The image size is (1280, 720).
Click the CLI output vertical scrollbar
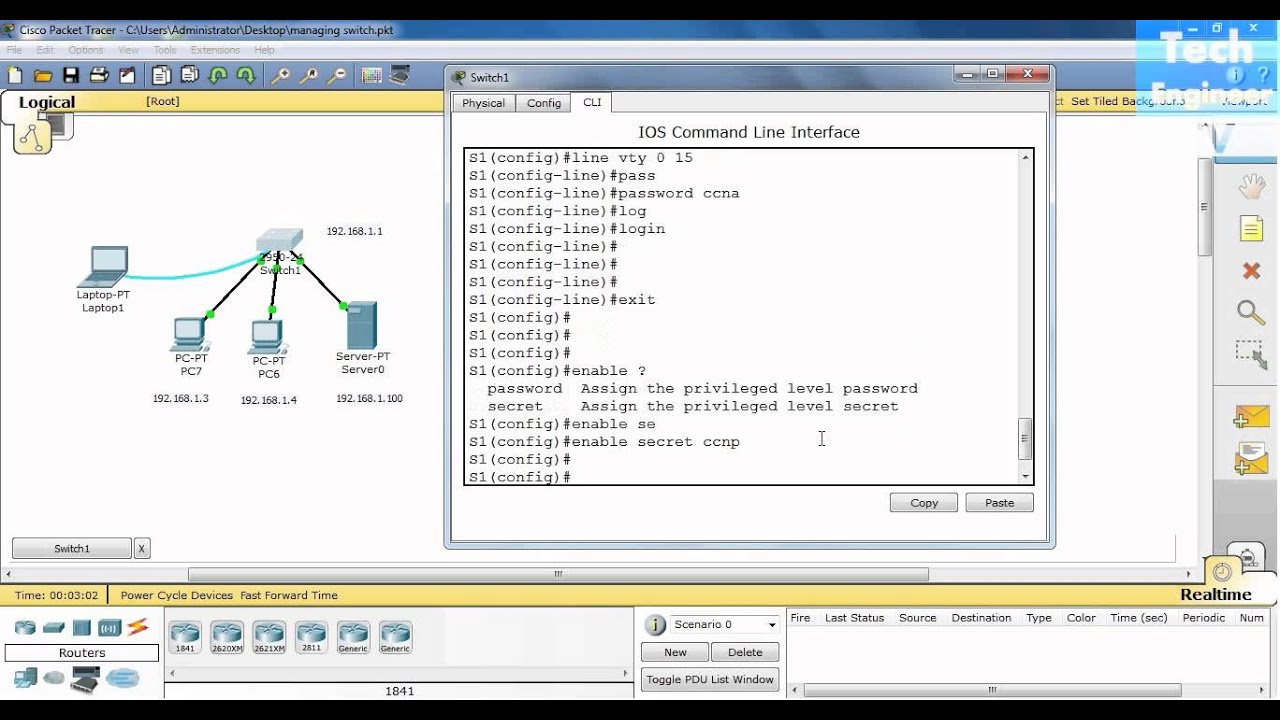tap(1025, 317)
